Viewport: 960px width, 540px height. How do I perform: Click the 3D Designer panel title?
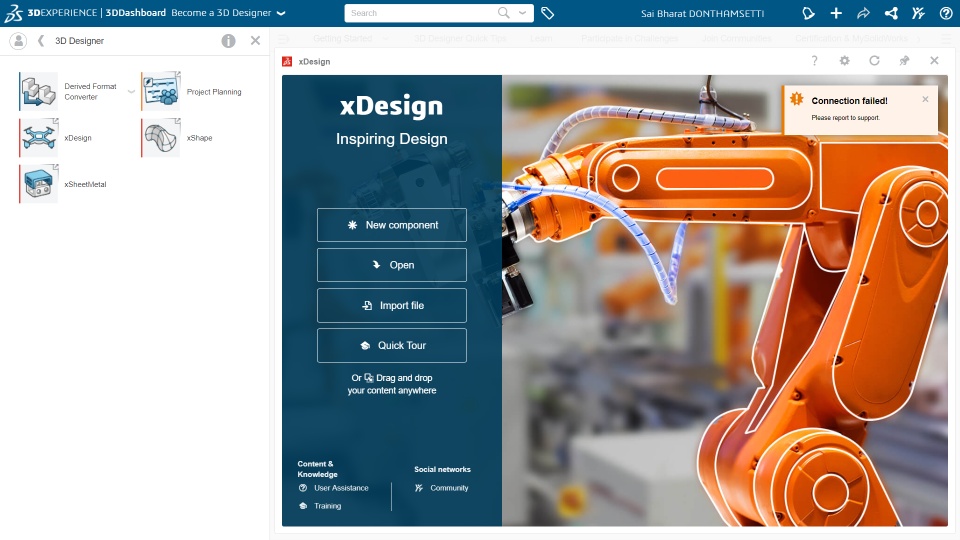coord(80,41)
